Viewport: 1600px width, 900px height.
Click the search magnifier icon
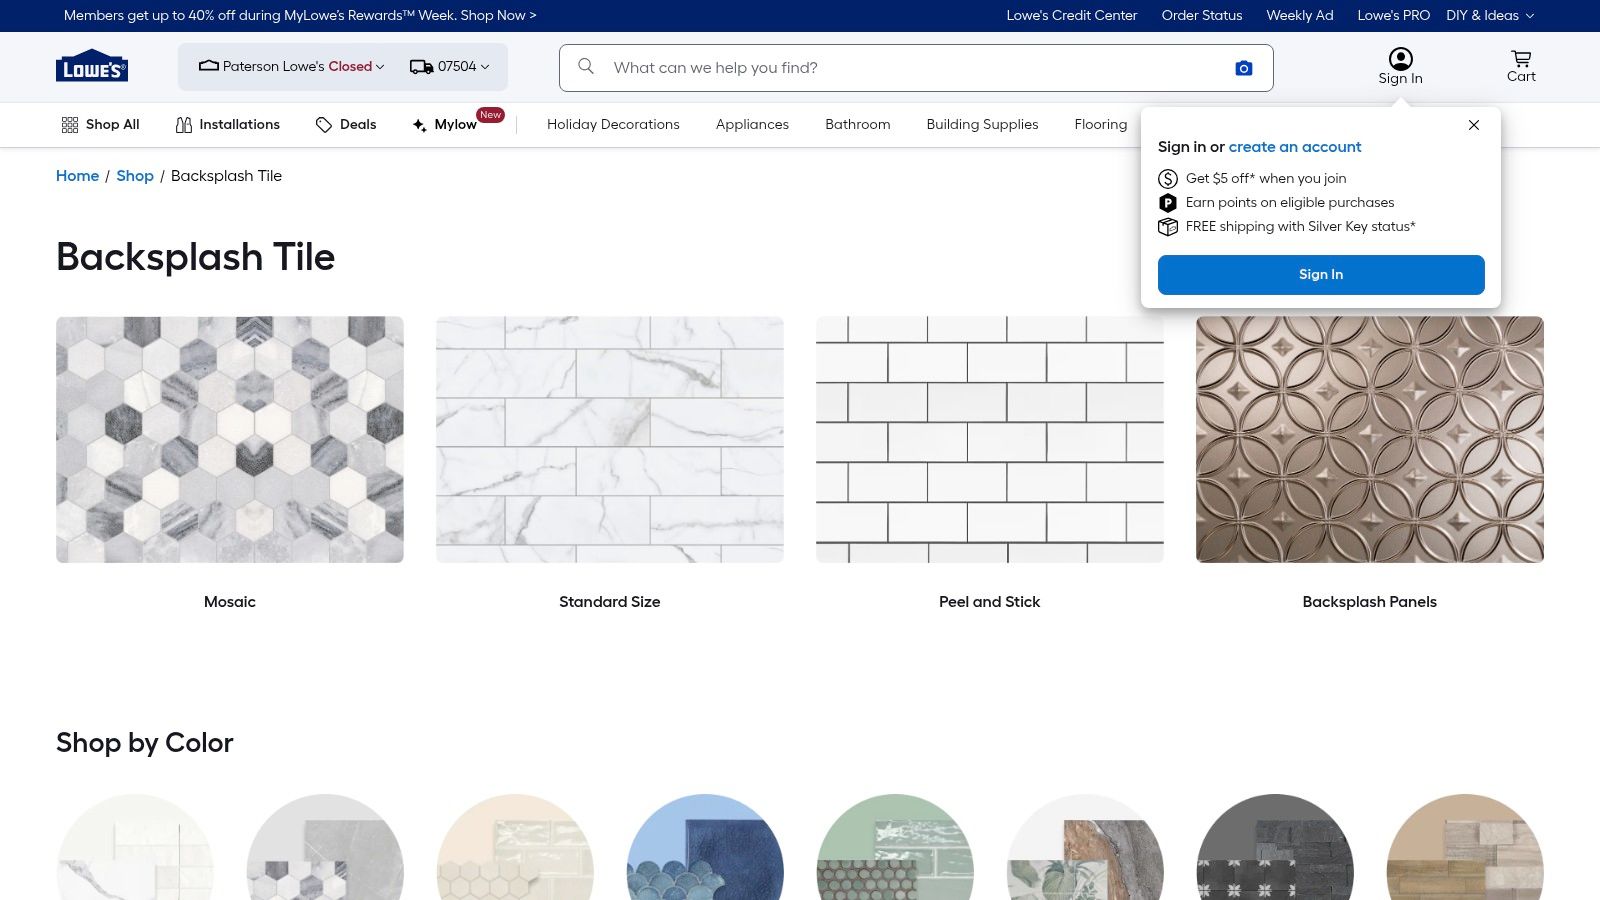point(585,67)
